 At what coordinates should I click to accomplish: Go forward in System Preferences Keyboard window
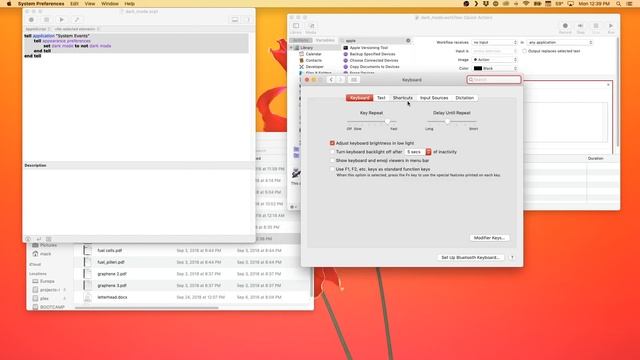tap(340, 80)
